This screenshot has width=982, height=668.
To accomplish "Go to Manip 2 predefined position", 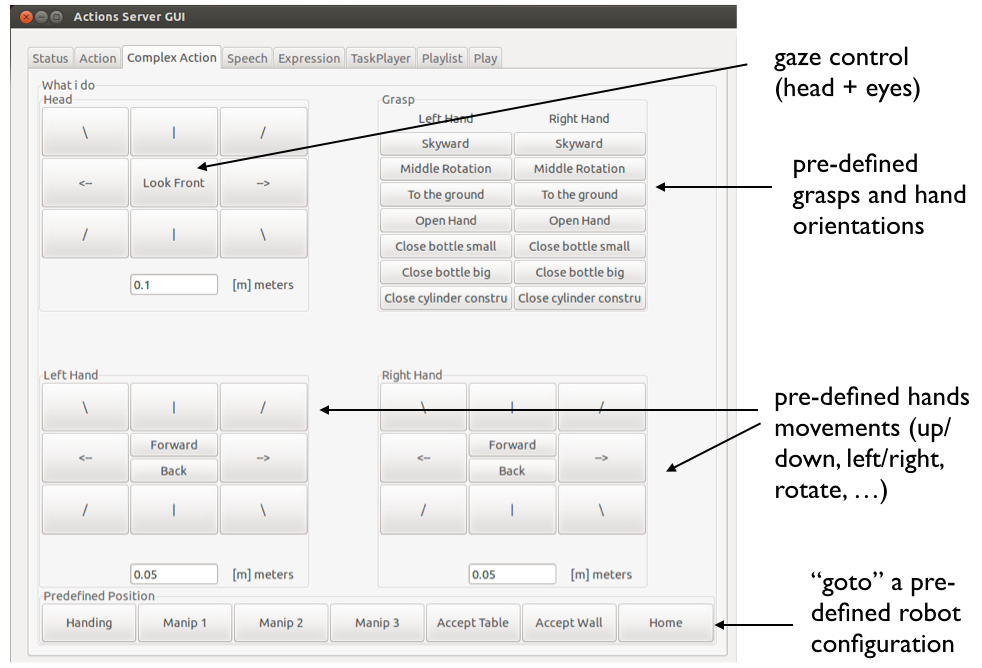I will click(281, 623).
